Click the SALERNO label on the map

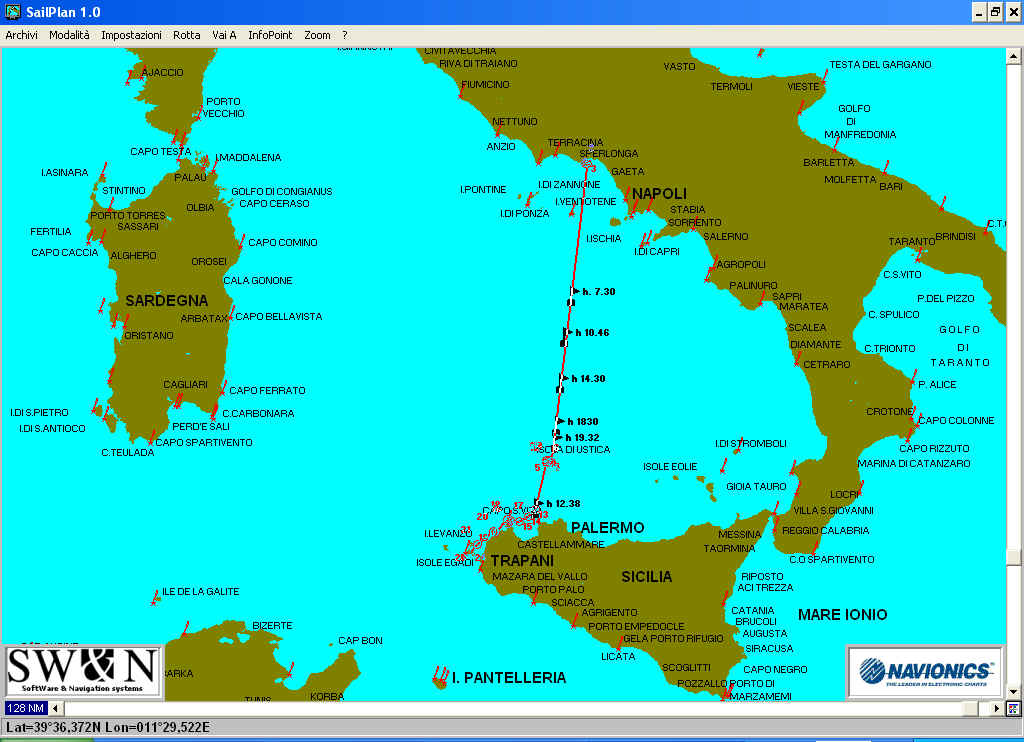pyautogui.click(x=726, y=236)
